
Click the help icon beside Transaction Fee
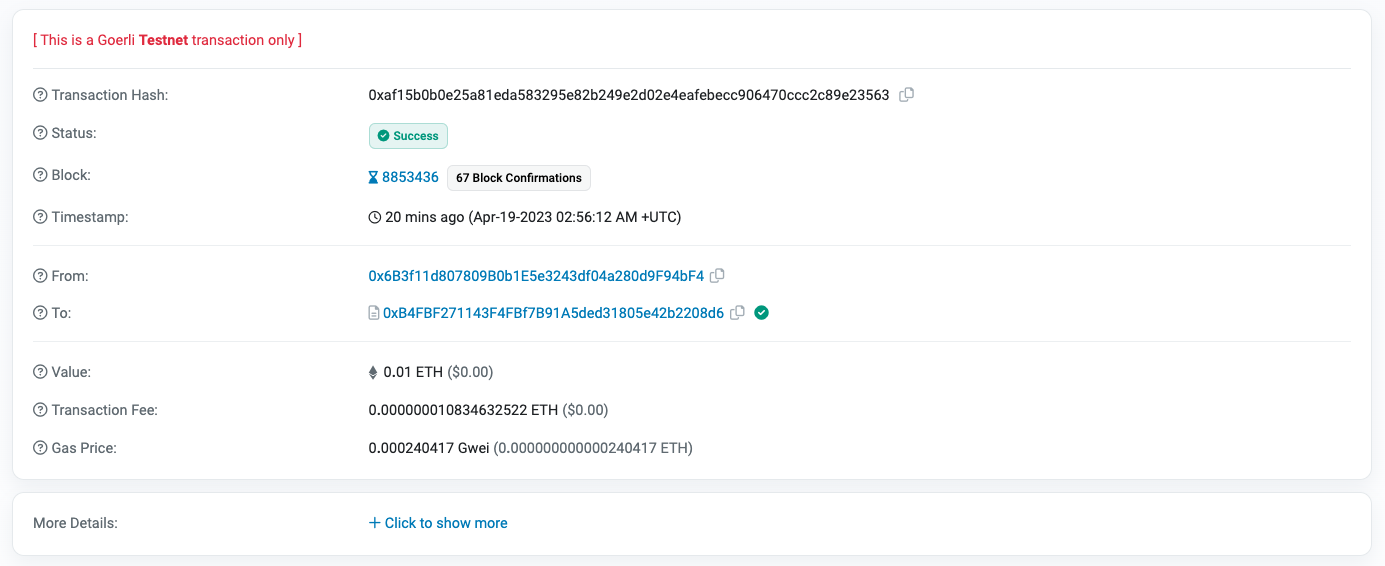pos(40,410)
